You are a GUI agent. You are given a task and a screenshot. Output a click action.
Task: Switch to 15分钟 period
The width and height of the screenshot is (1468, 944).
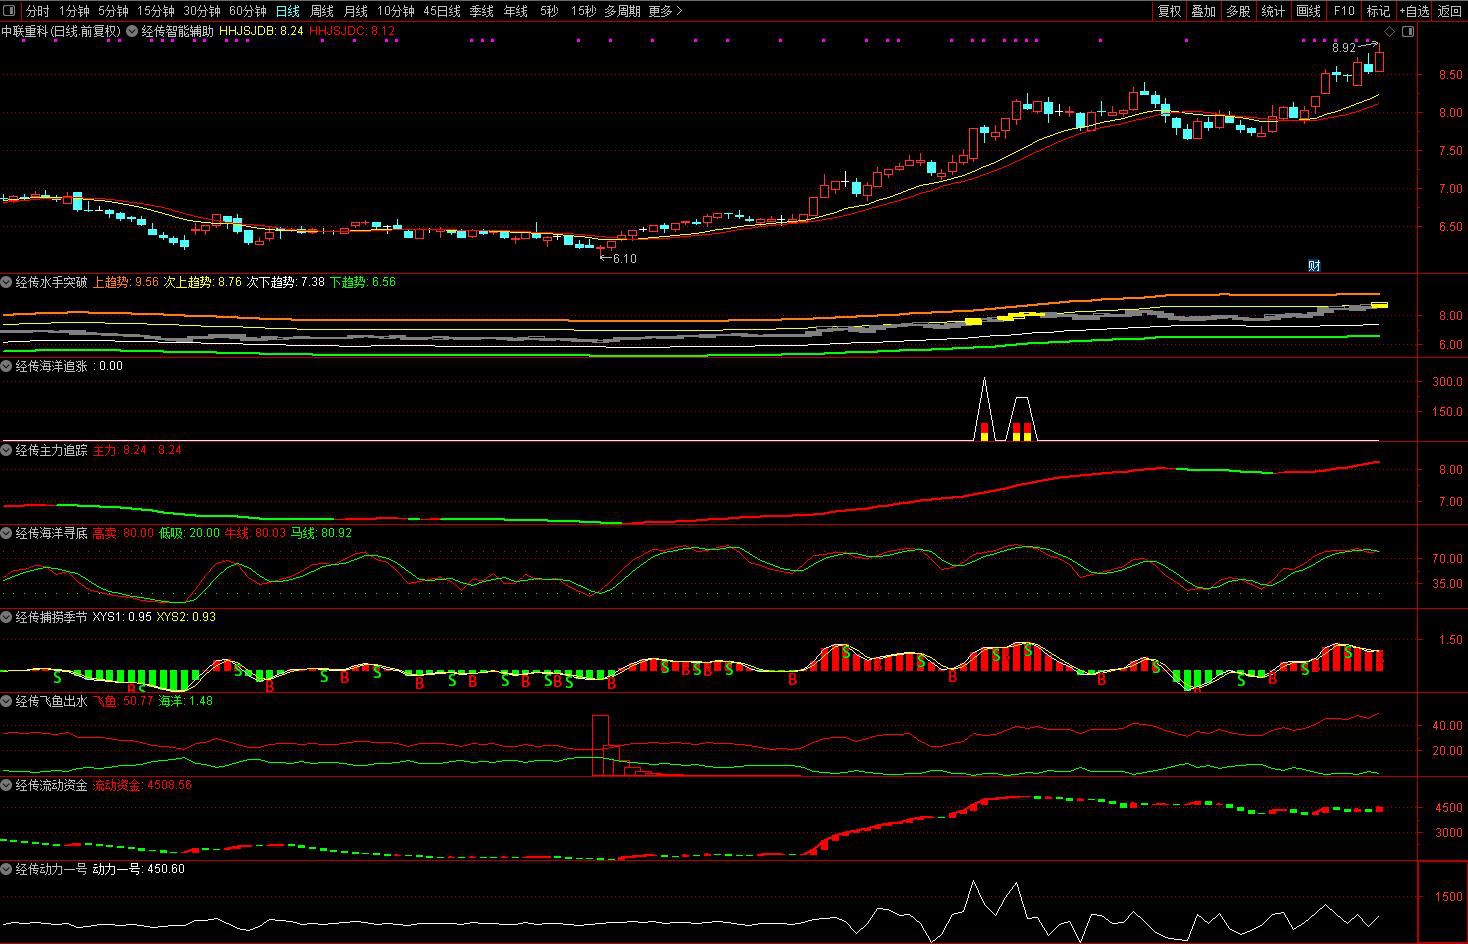point(156,11)
